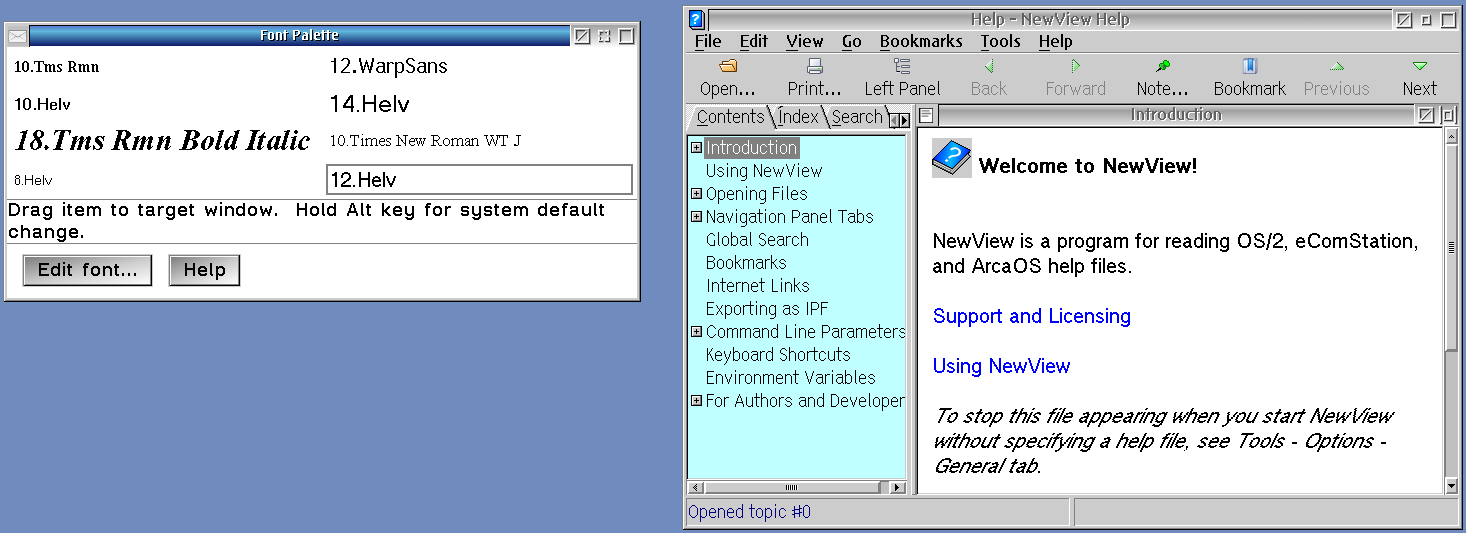Open the Using NewView link
Viewport: 1466px width, 533px height.
[x=1001, y=366]
